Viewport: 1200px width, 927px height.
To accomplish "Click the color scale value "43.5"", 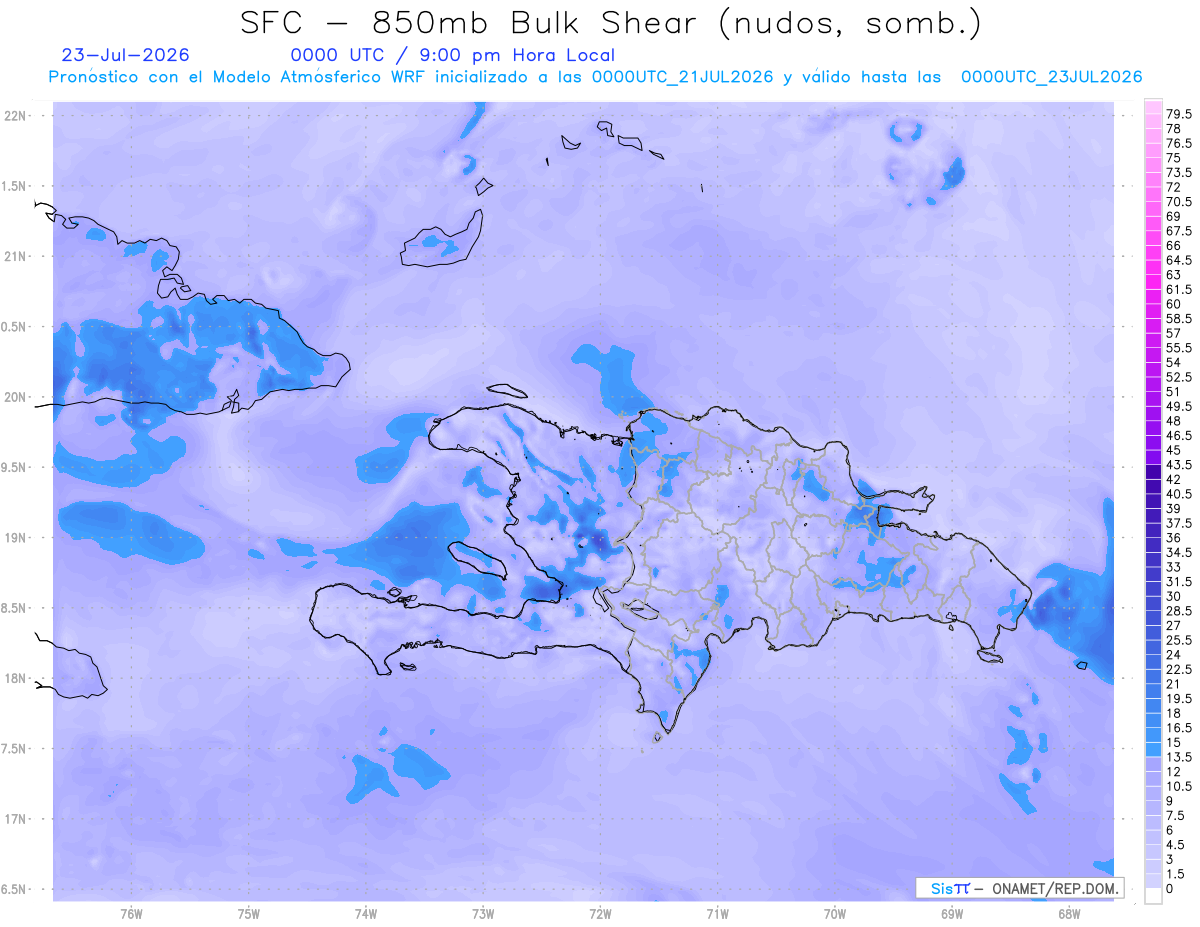I will [x=1179, y=465].
